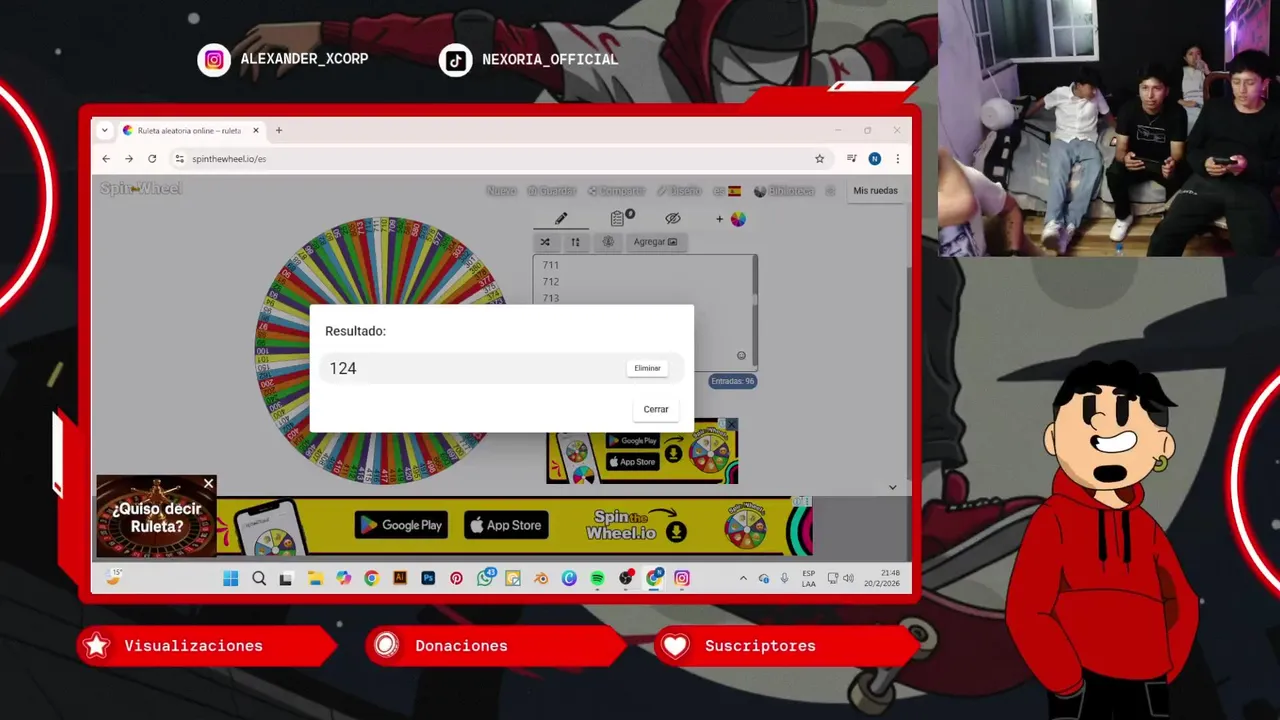The width and height of the screenshot is (1280, 720).
Task: Click the AI gear icon button in the entries toolbar
Action: [608, 242]
